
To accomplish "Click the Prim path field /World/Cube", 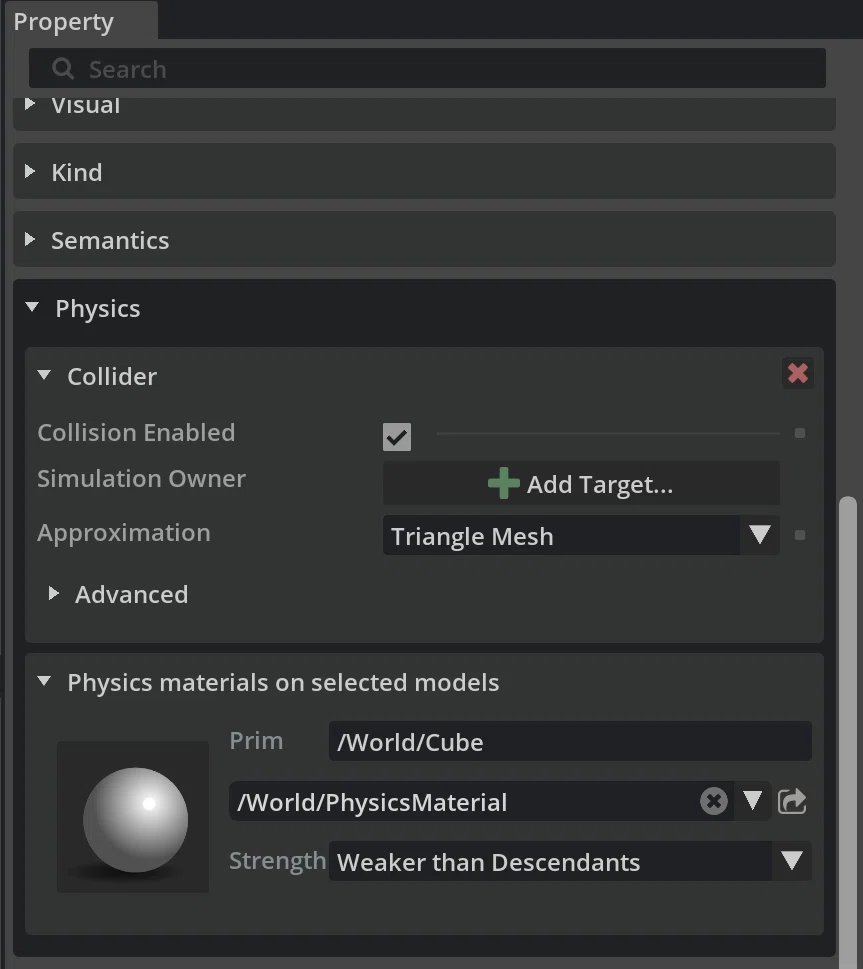I will 570,741.
